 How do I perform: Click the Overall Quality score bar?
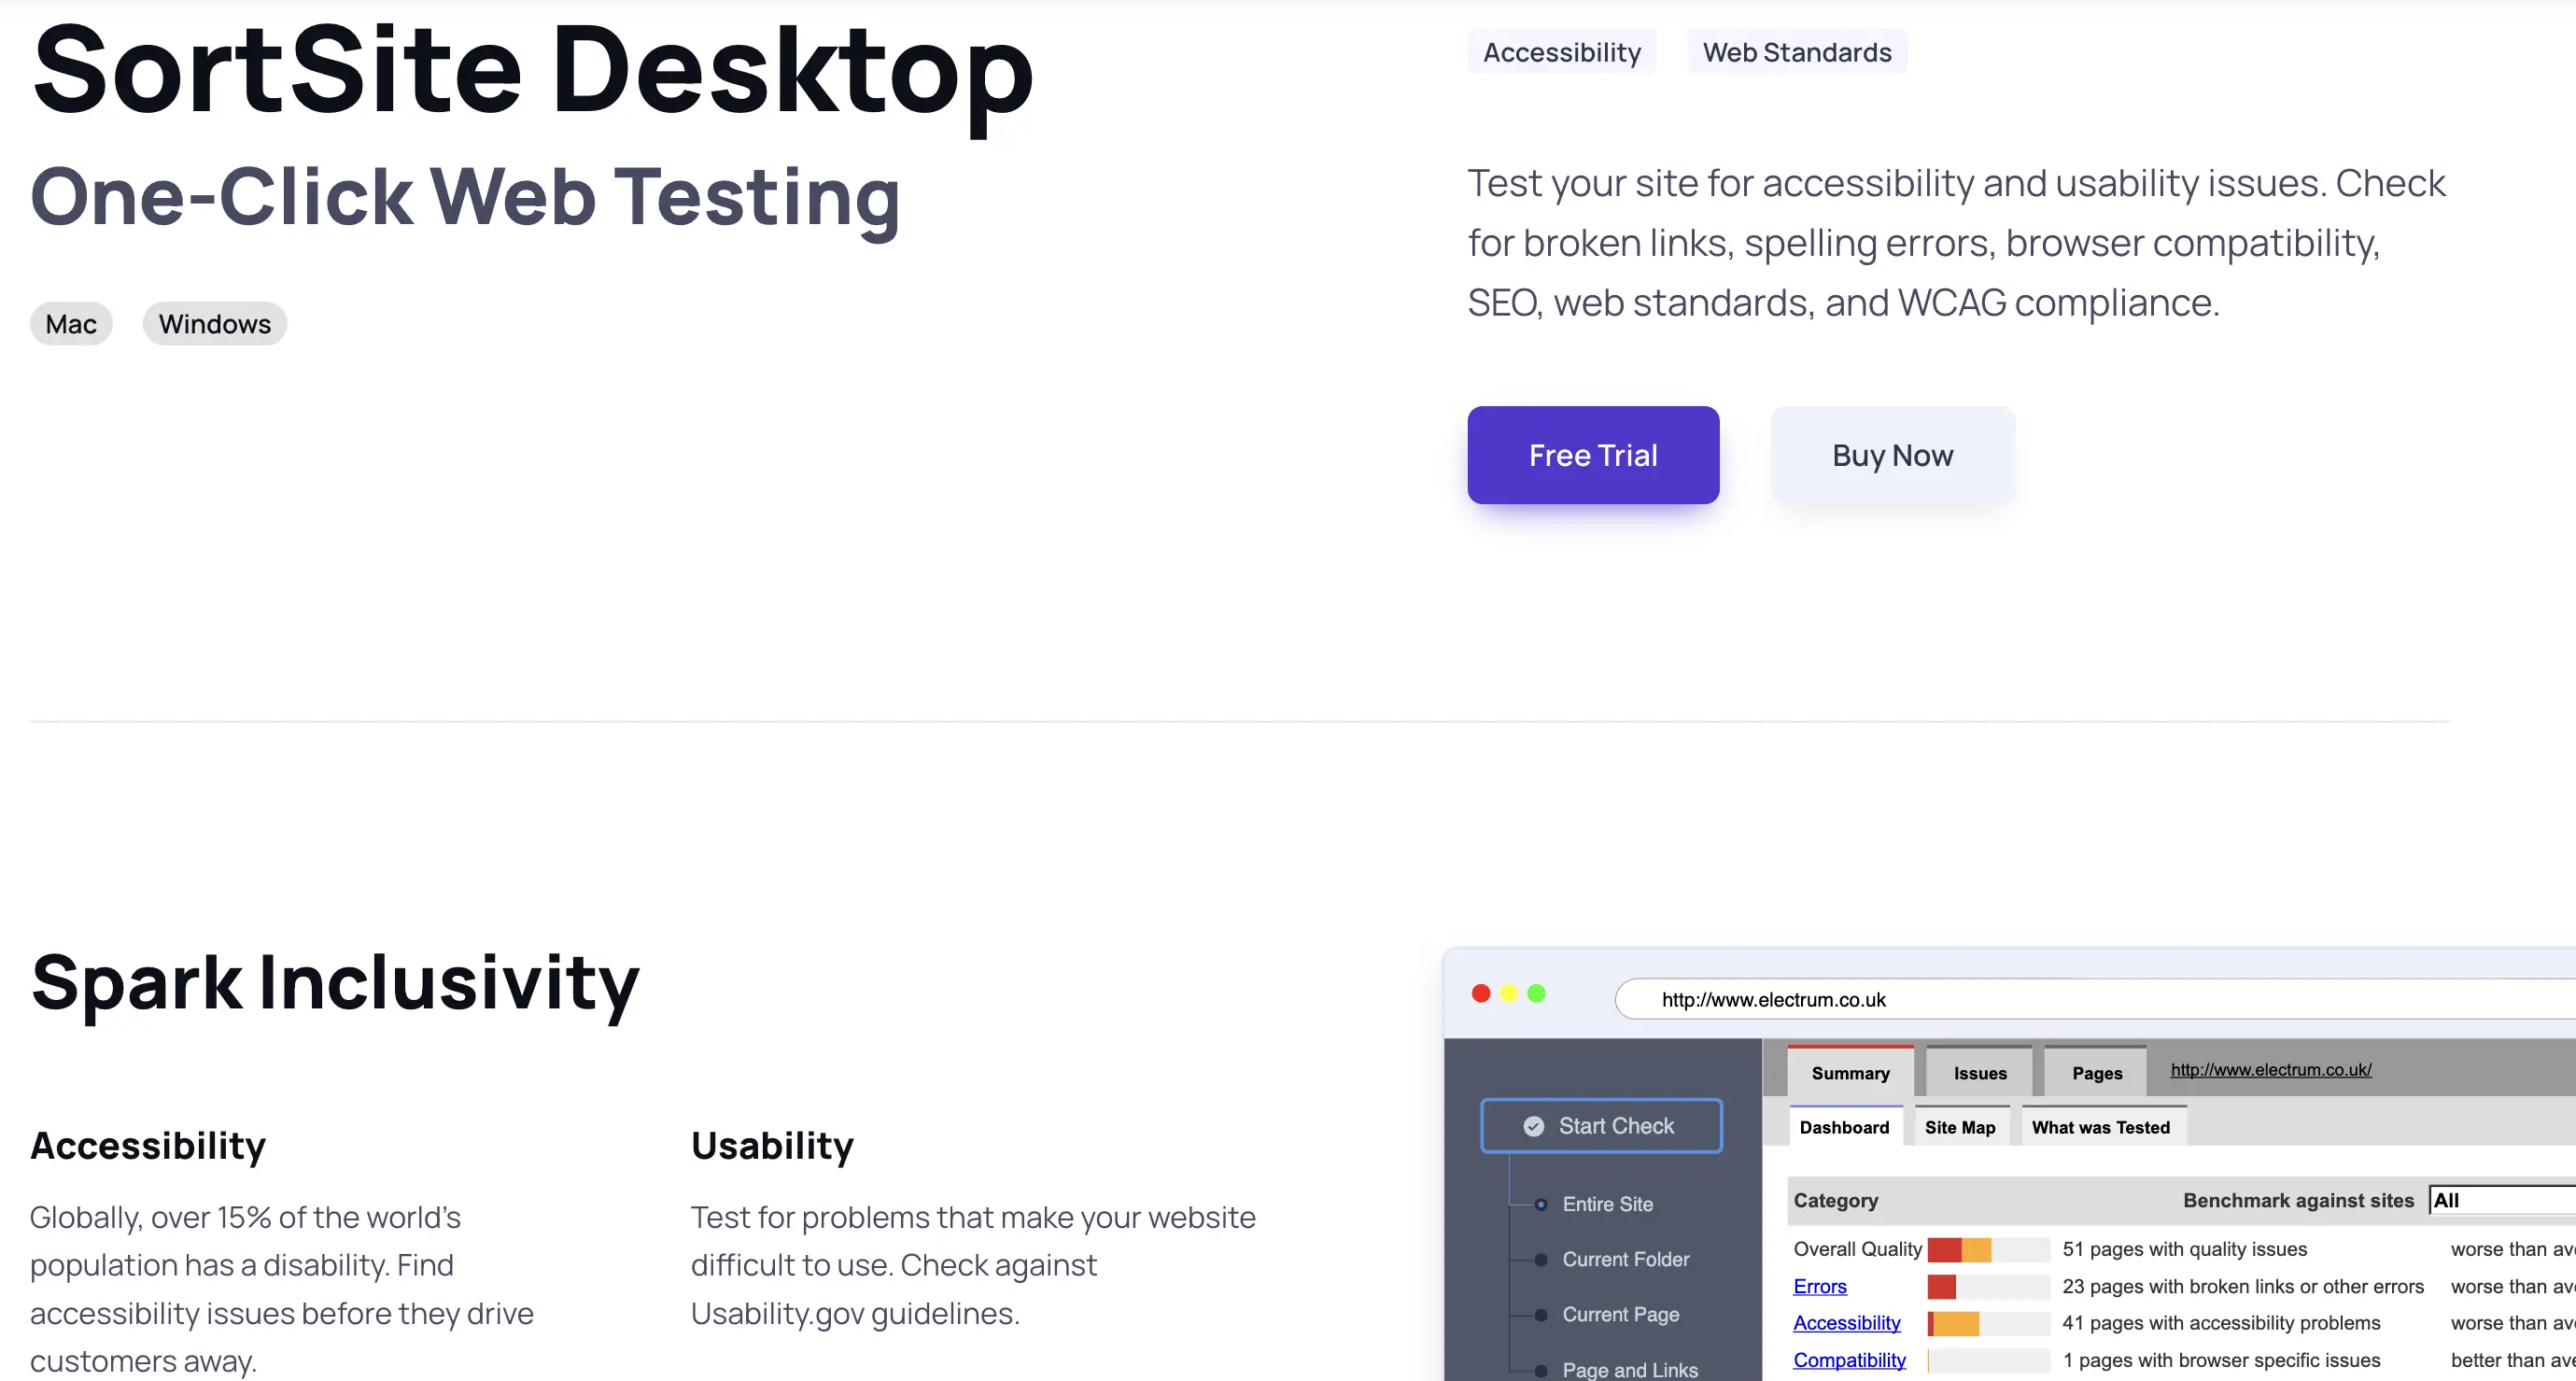(x=1988, y=1249)
